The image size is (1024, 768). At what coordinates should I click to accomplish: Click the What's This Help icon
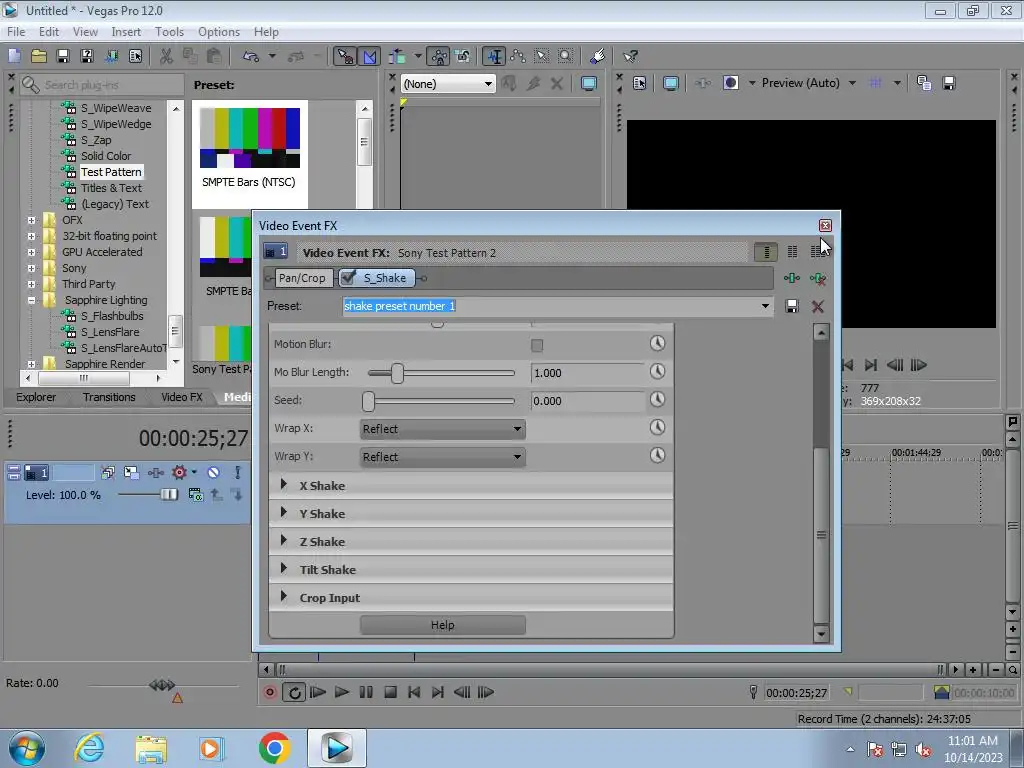click(x=630, y=56)
